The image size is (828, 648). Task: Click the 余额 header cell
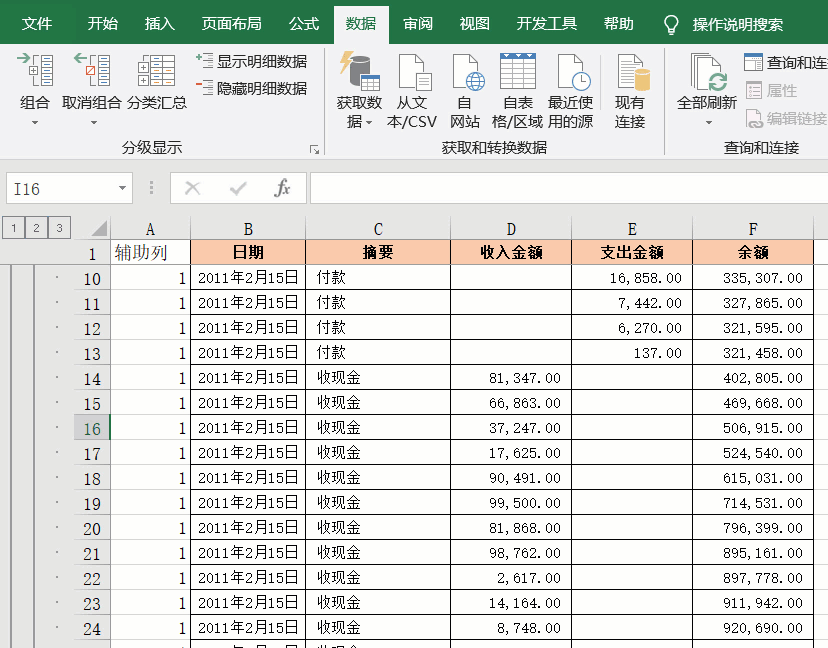[753, 252]
